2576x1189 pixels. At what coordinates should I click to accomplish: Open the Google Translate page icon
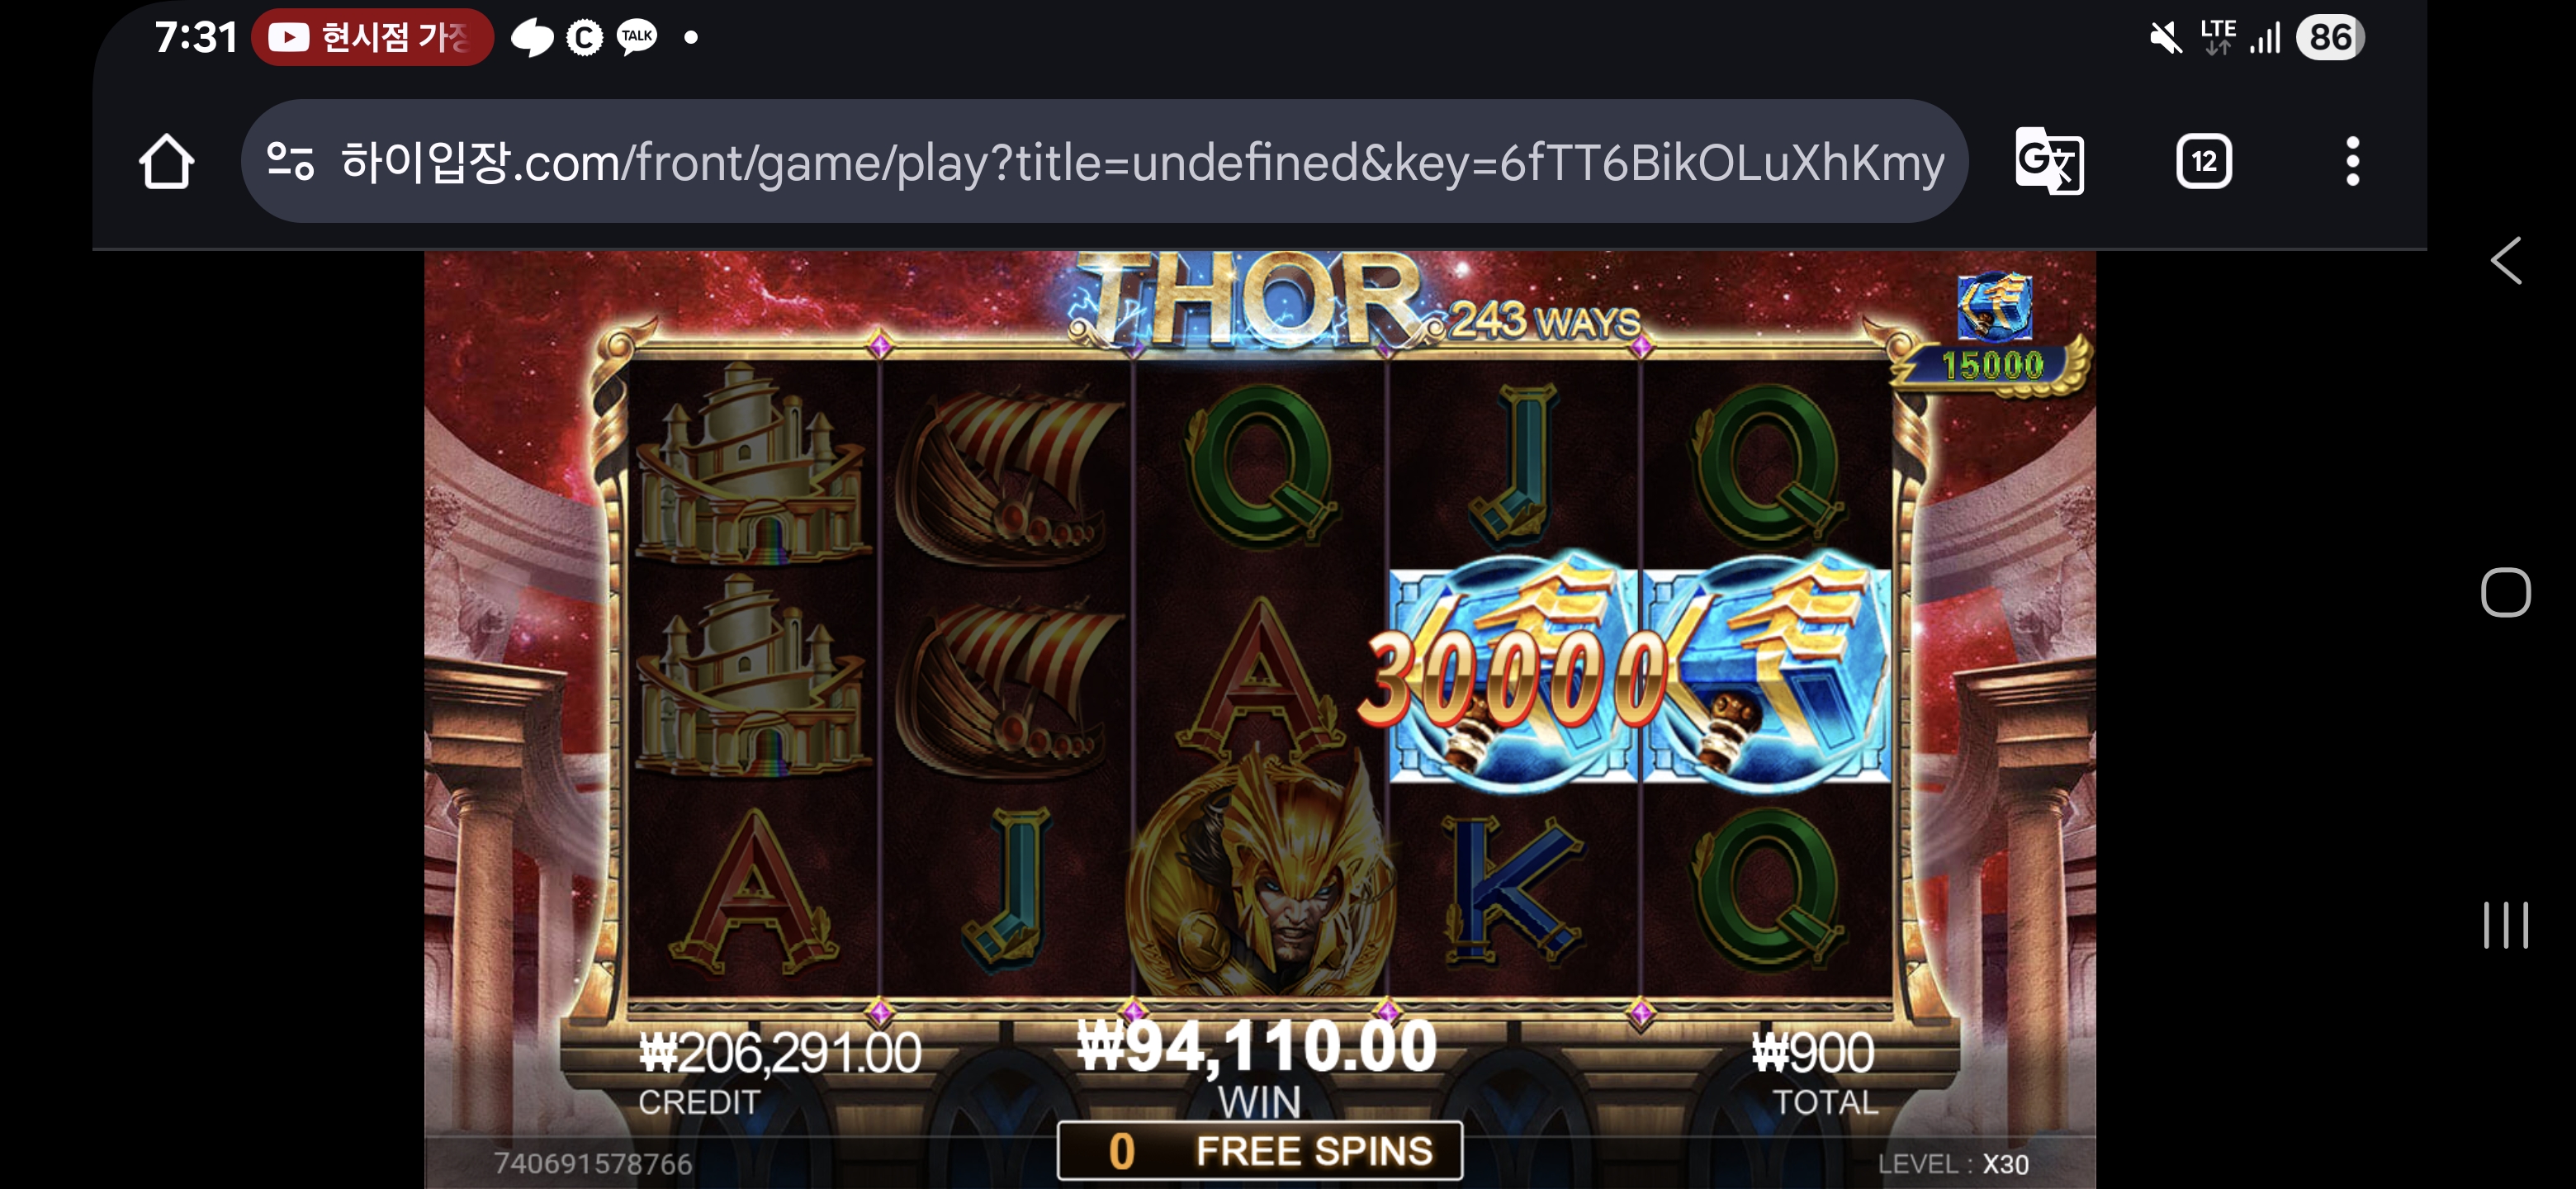[x=2049, y=161]
